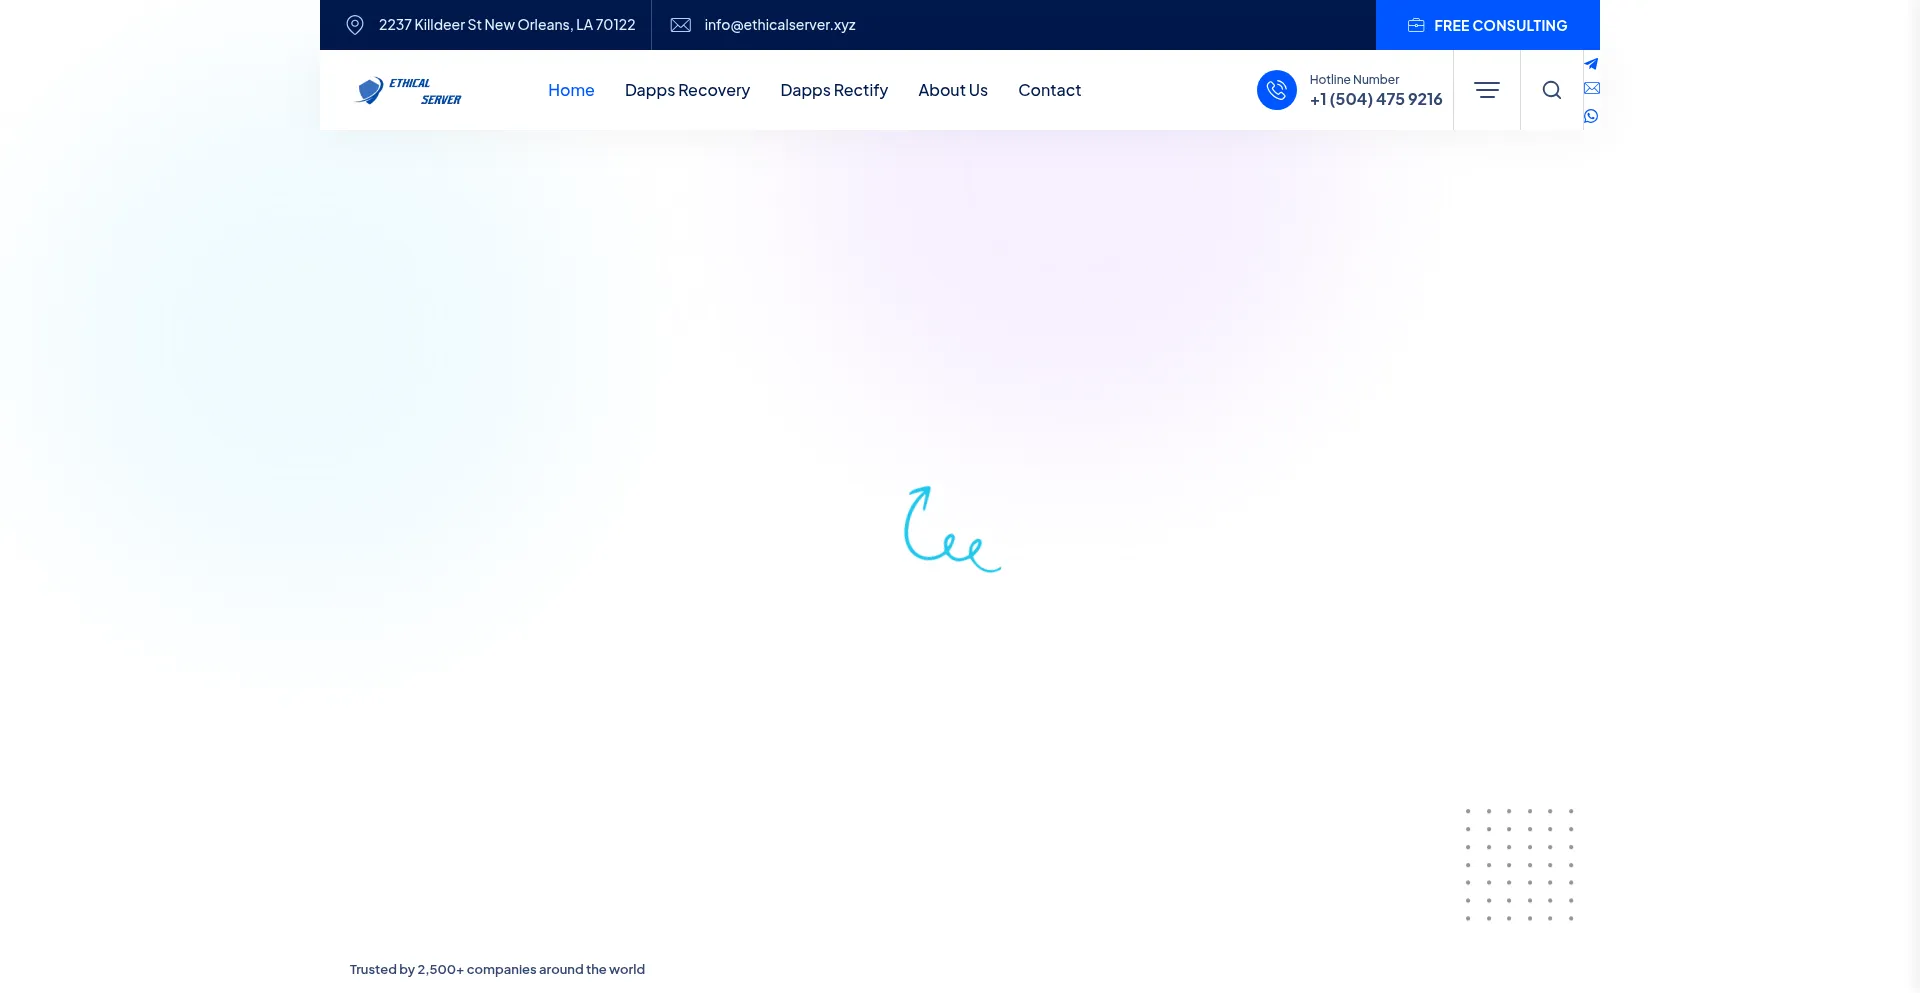This screenshot has width=1920, height=993.
Task: Navigate to the Contact page
Action: point(1049,90)
